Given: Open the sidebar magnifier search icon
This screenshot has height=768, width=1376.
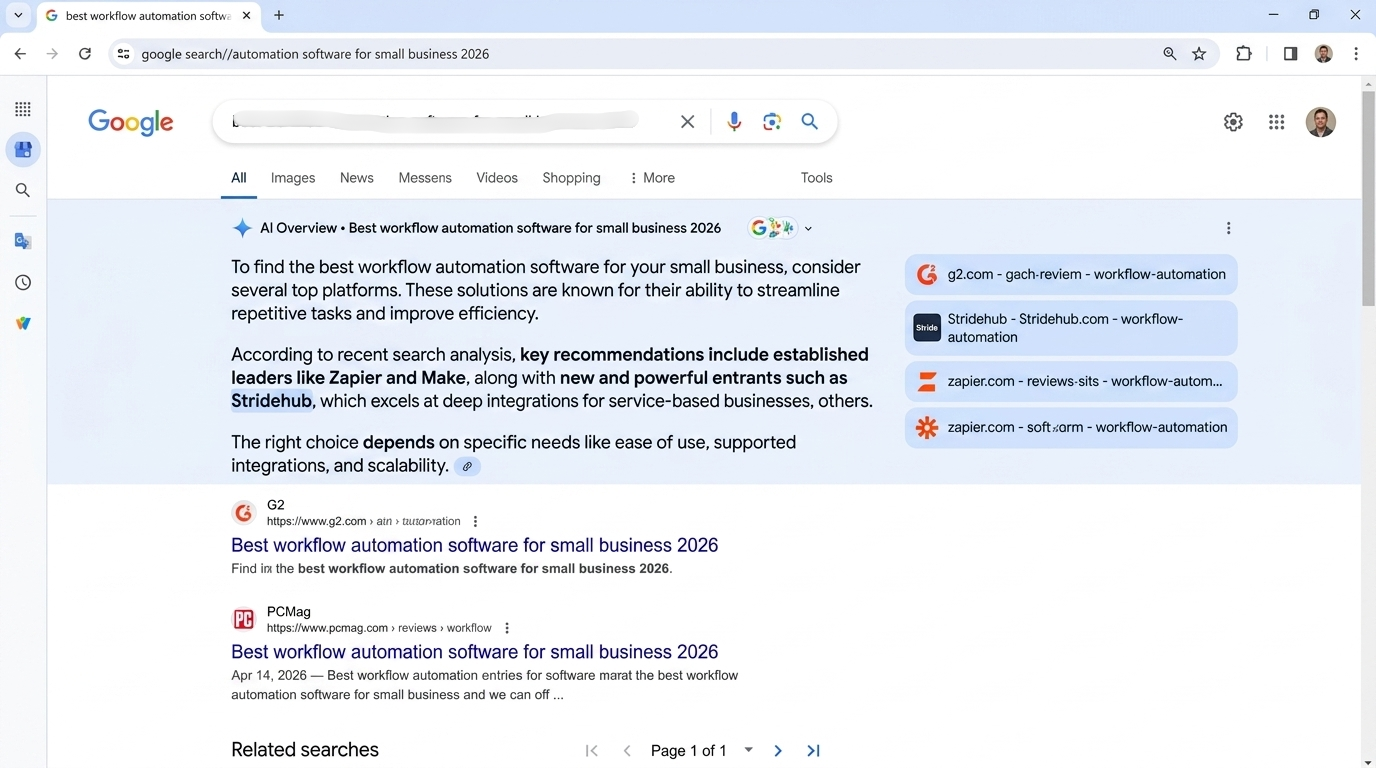Looking at the screenshot, I should tap(23, 190).
